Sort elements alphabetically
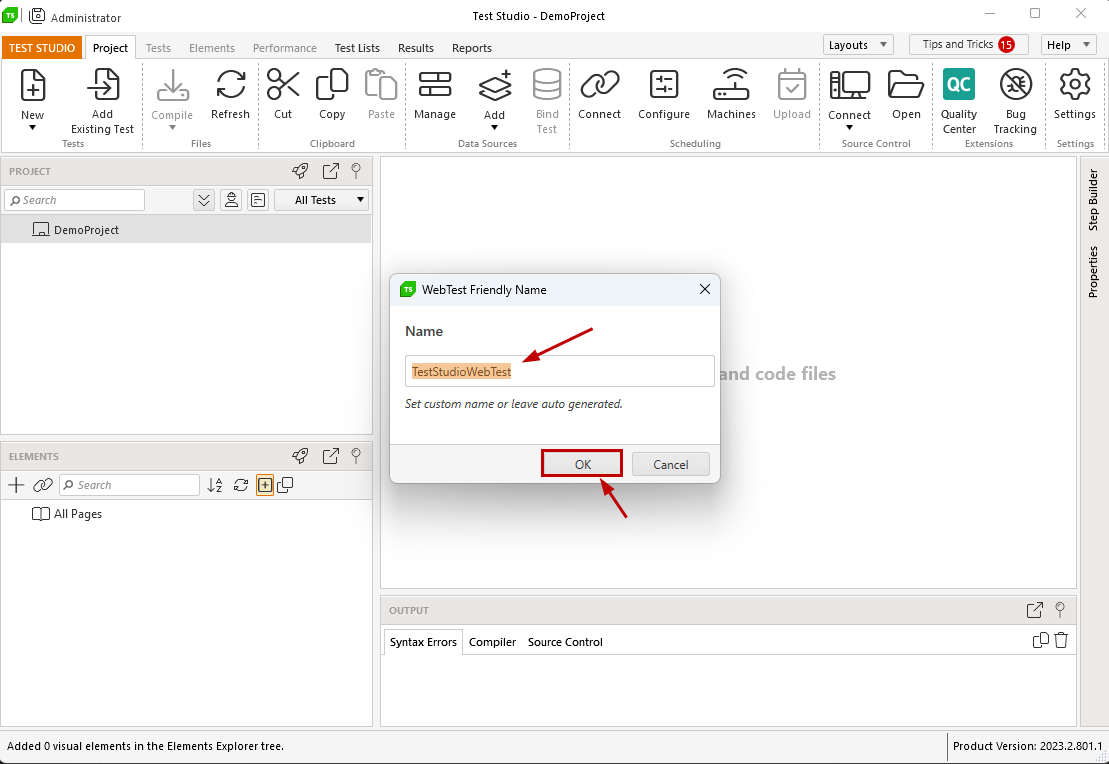The width and height of the screenshot is (1109, 764). pyautogui.click(x=215, y=485)
